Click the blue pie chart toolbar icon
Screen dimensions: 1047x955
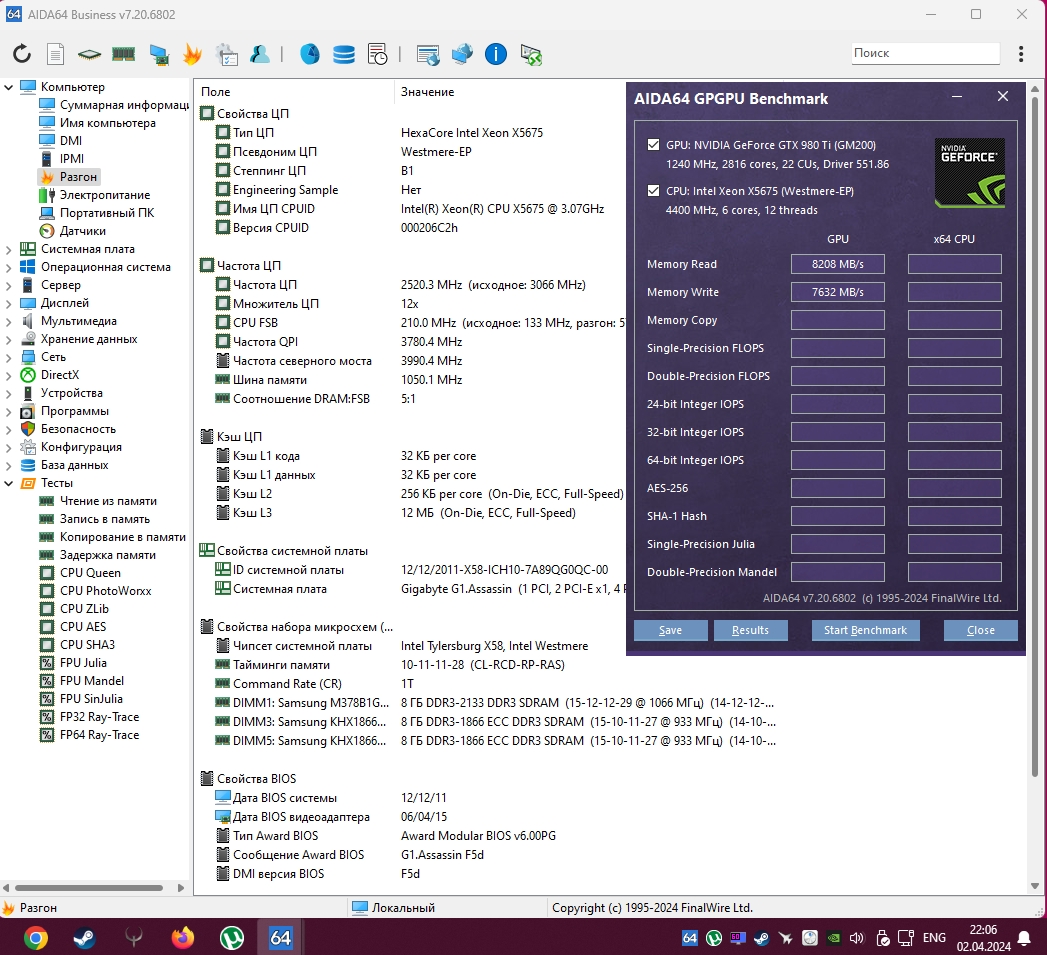coord(309,54)
